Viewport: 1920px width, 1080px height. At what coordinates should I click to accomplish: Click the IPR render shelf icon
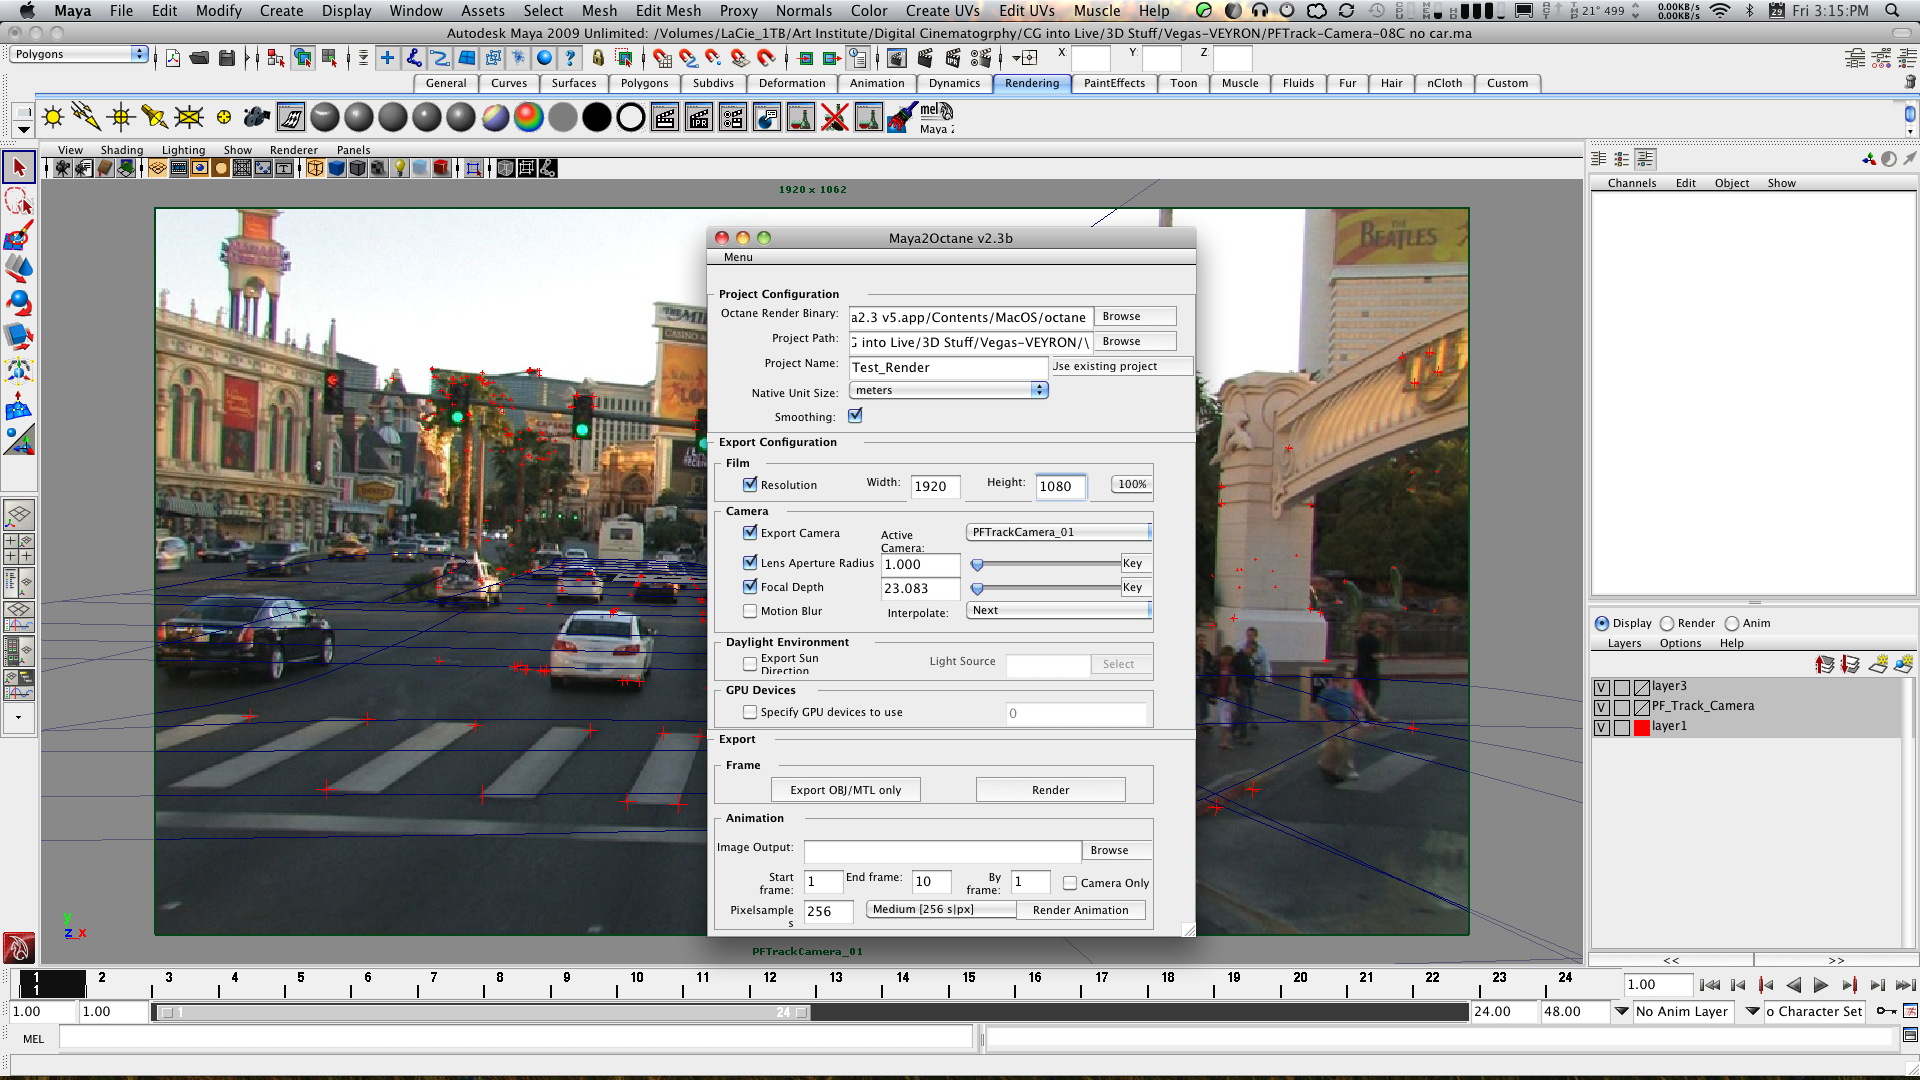coord(699,118)
